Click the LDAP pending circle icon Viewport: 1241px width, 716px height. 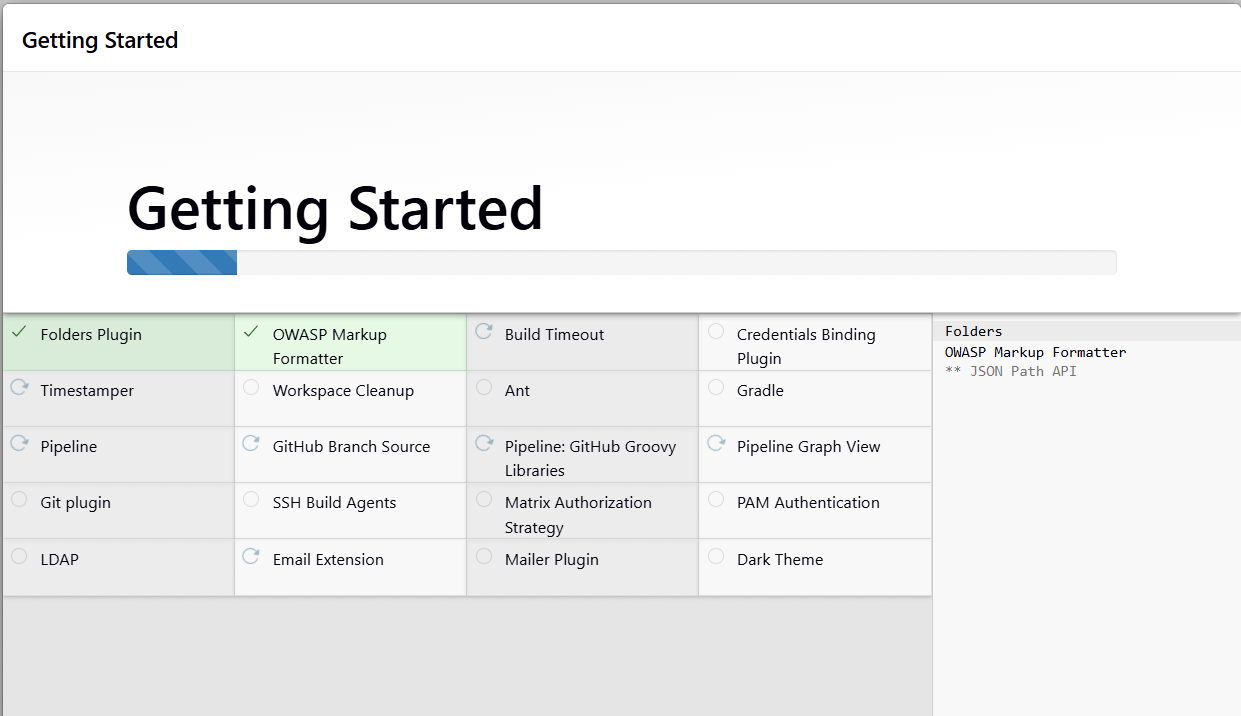click(x=18, y=556)
